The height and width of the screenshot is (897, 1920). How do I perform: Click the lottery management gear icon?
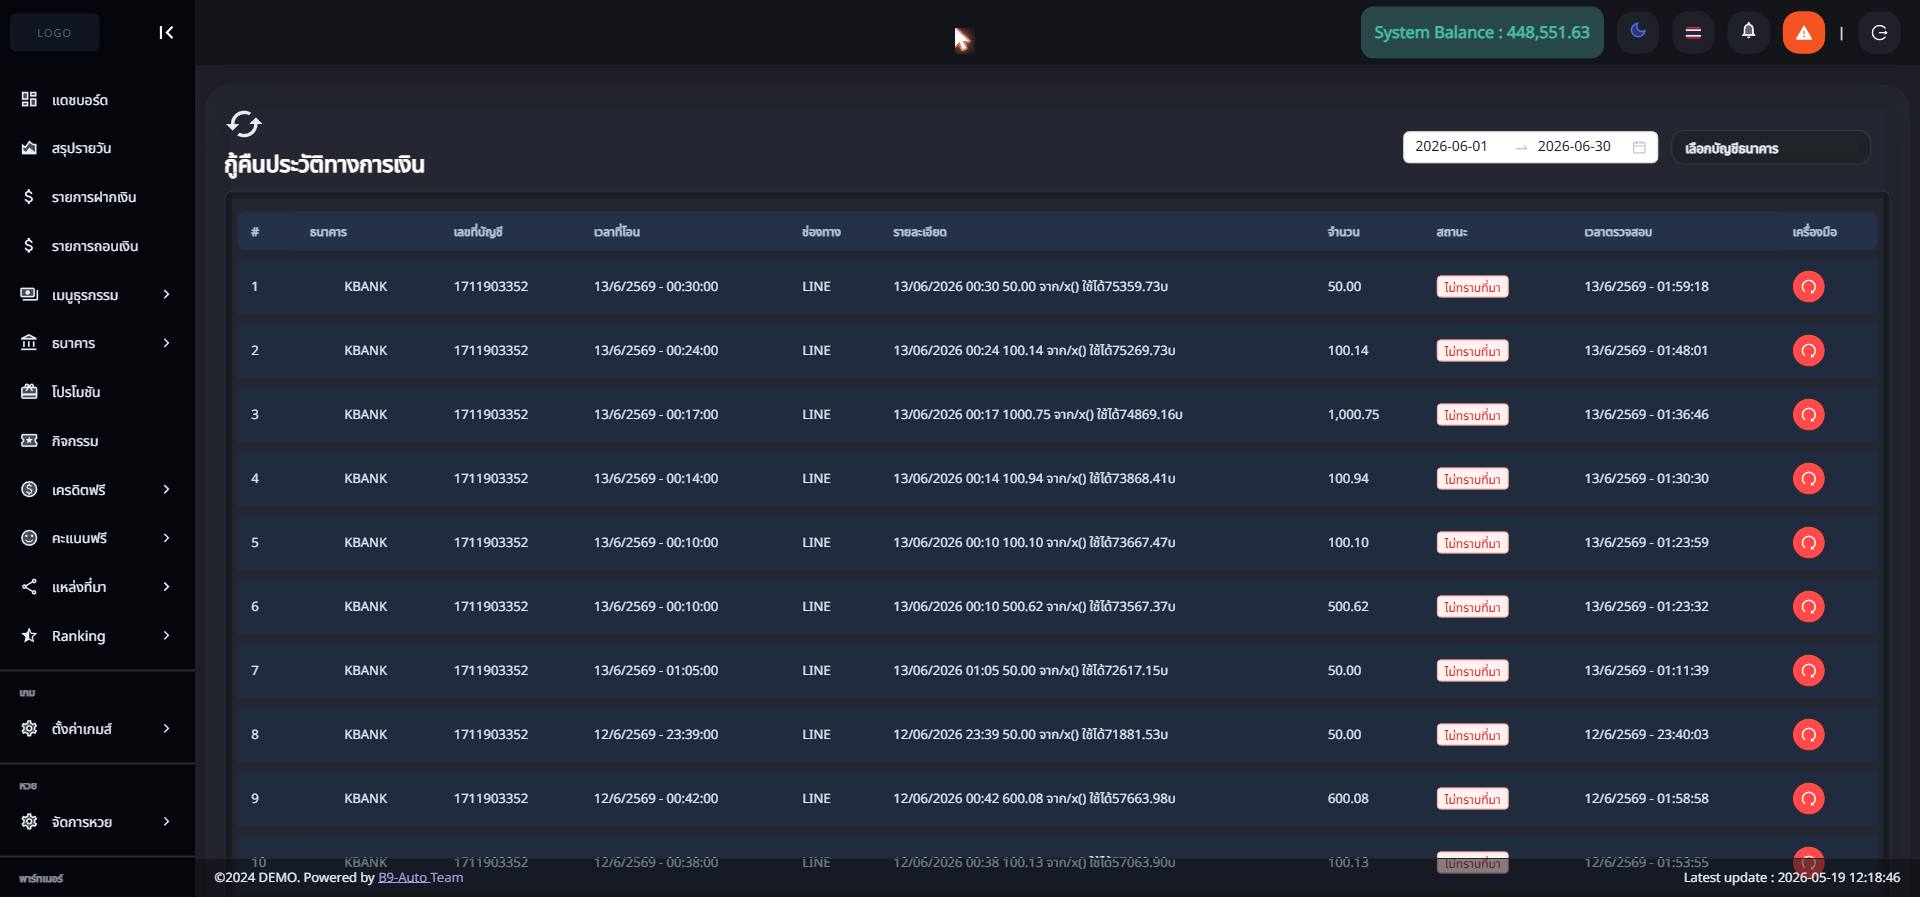29,821
